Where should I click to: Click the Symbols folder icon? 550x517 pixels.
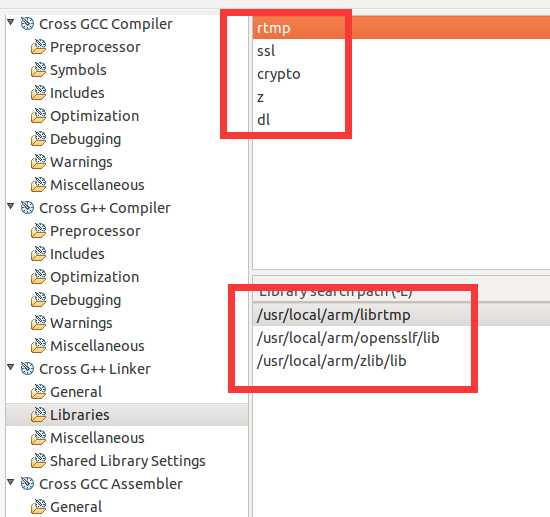[38, 70]
